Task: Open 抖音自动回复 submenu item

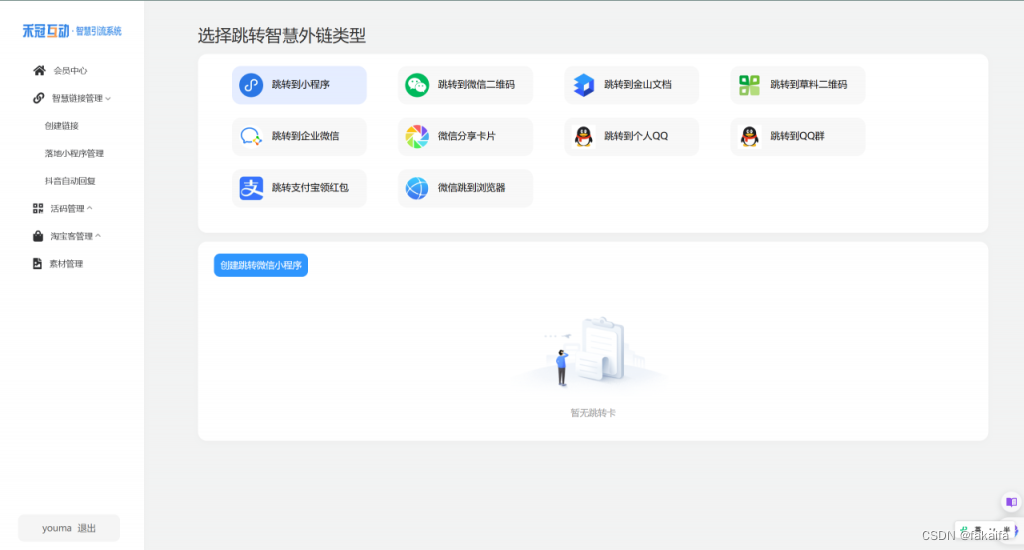Action: [70, 181]
